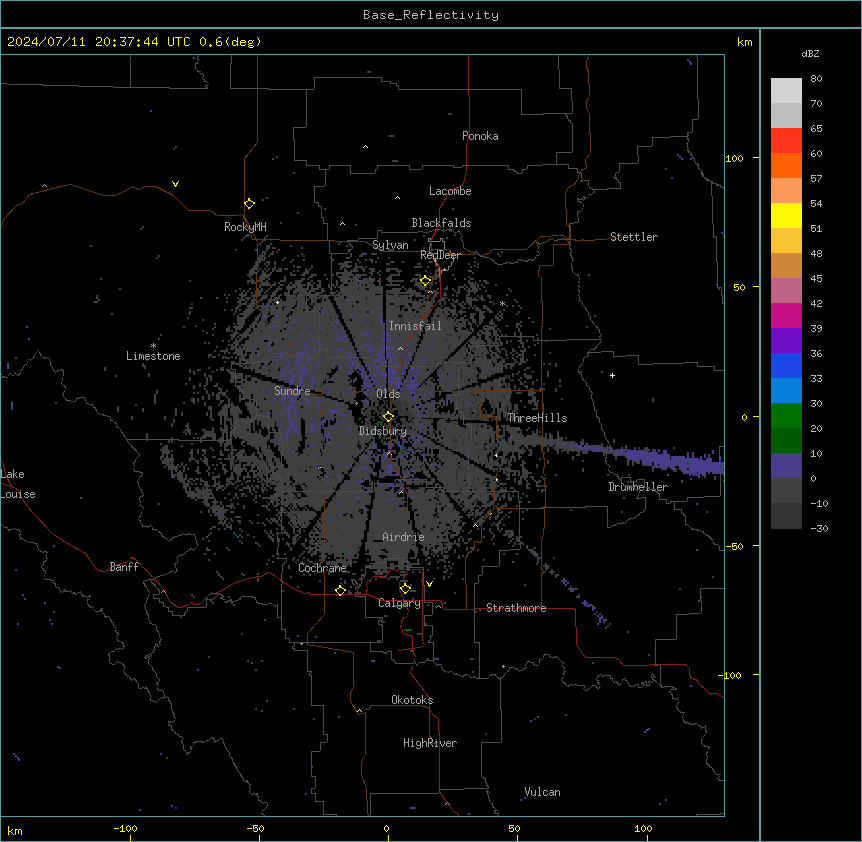The image size is (862, 842).
Task: Click the Ponoka city label
Action: click(x=480, y=136)
